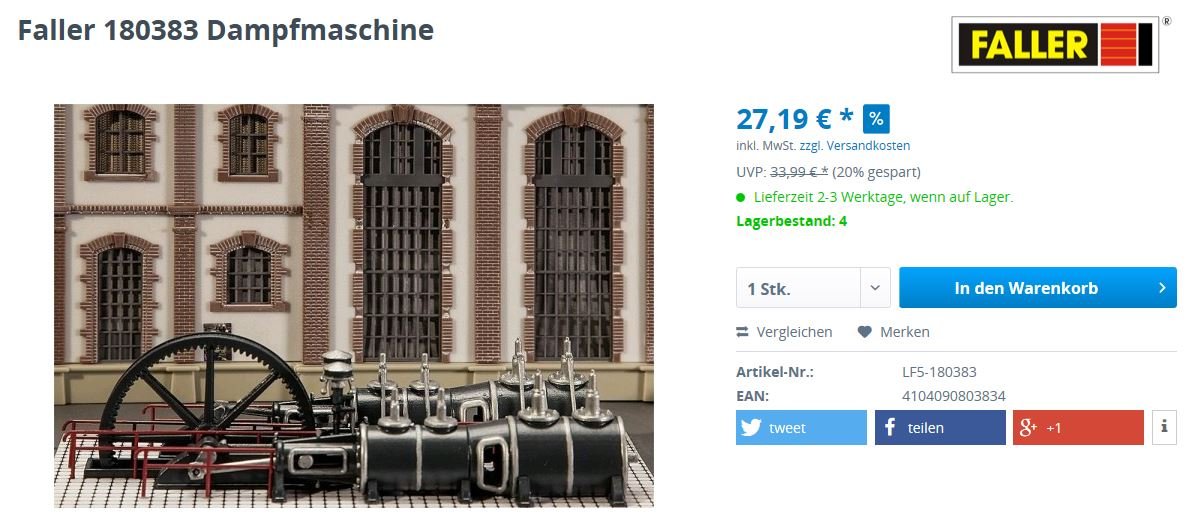Share via the teilen button

click(940, 428)
